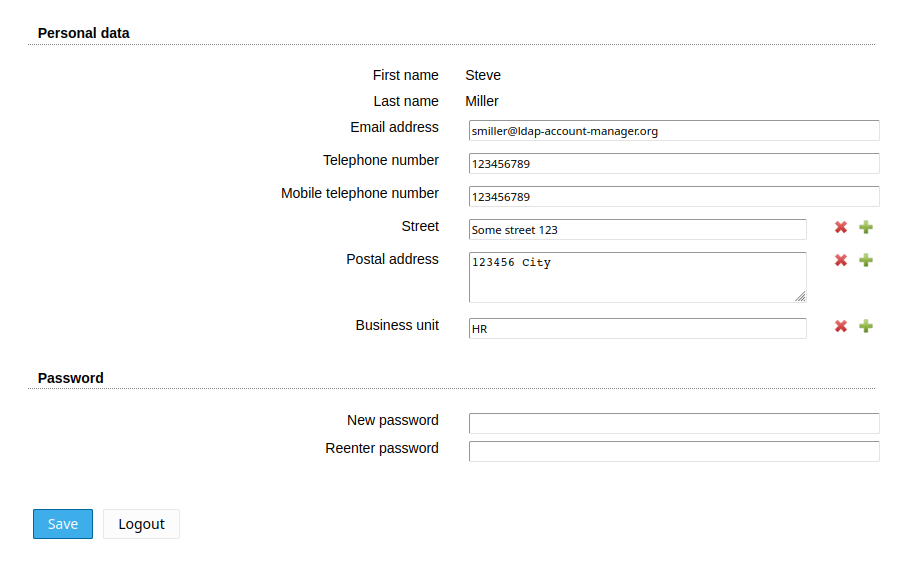Image resolution: width=908 pixels, height=569 pixels.
Task: Select the Mobile telephone number field
Action: point(673,197)
